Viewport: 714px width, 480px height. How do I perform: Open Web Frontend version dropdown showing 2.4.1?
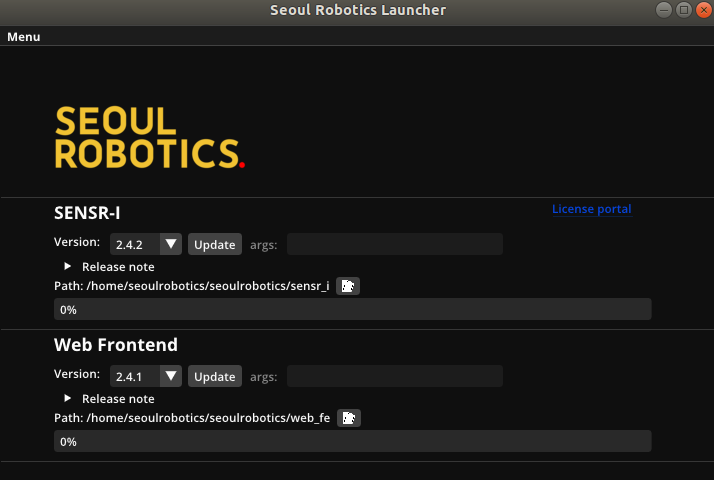click(146, 376)
